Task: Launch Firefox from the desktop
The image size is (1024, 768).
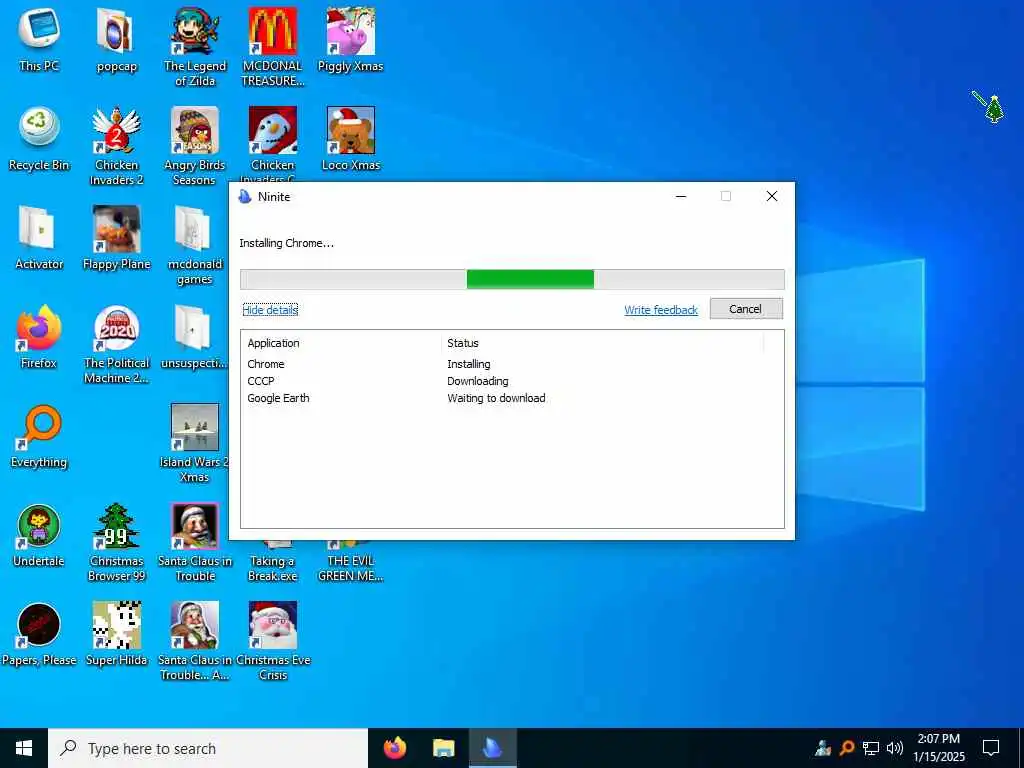Action: click(x=39, y=337)
